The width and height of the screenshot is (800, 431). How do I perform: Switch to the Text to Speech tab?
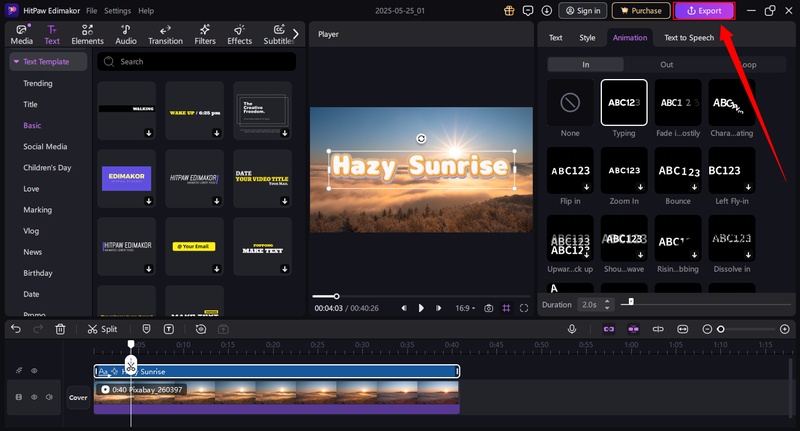pyautogui.click(x=689, y=37)
